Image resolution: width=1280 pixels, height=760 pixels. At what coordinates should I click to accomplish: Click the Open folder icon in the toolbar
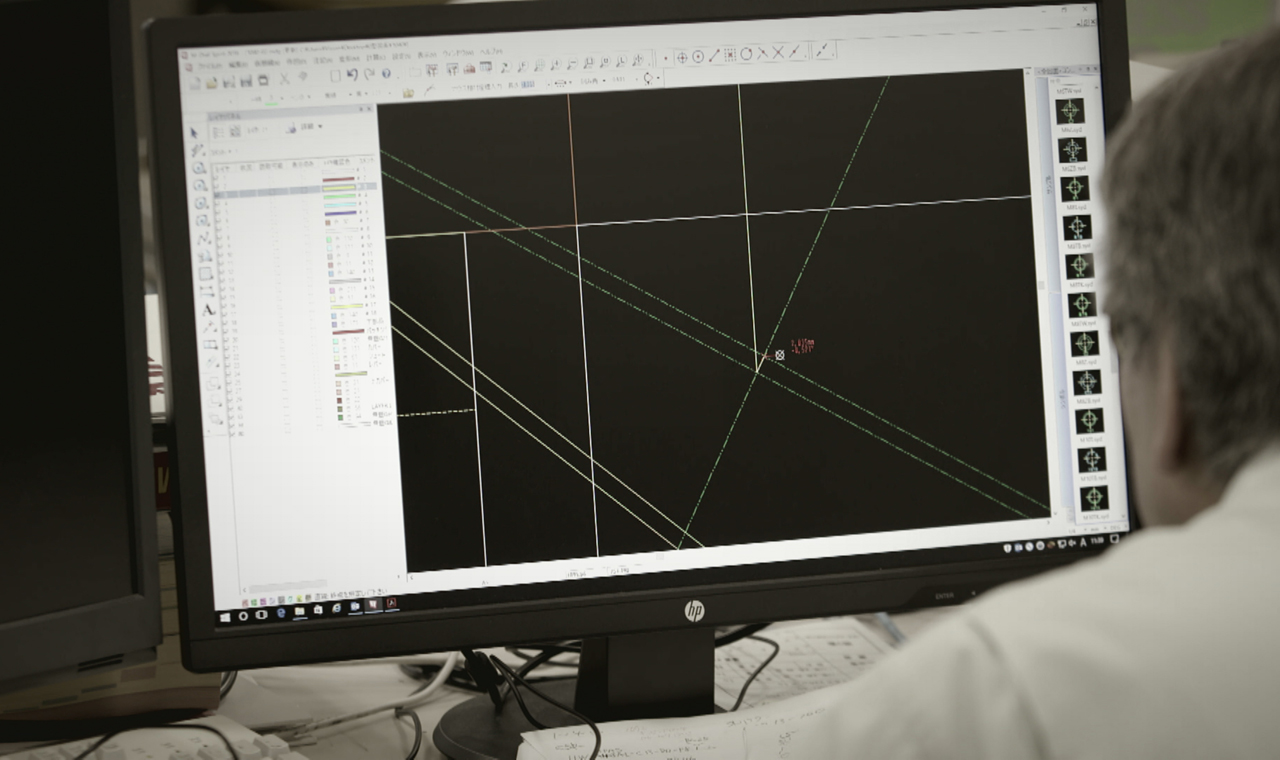pyautogui.click(x=212, y=82)
